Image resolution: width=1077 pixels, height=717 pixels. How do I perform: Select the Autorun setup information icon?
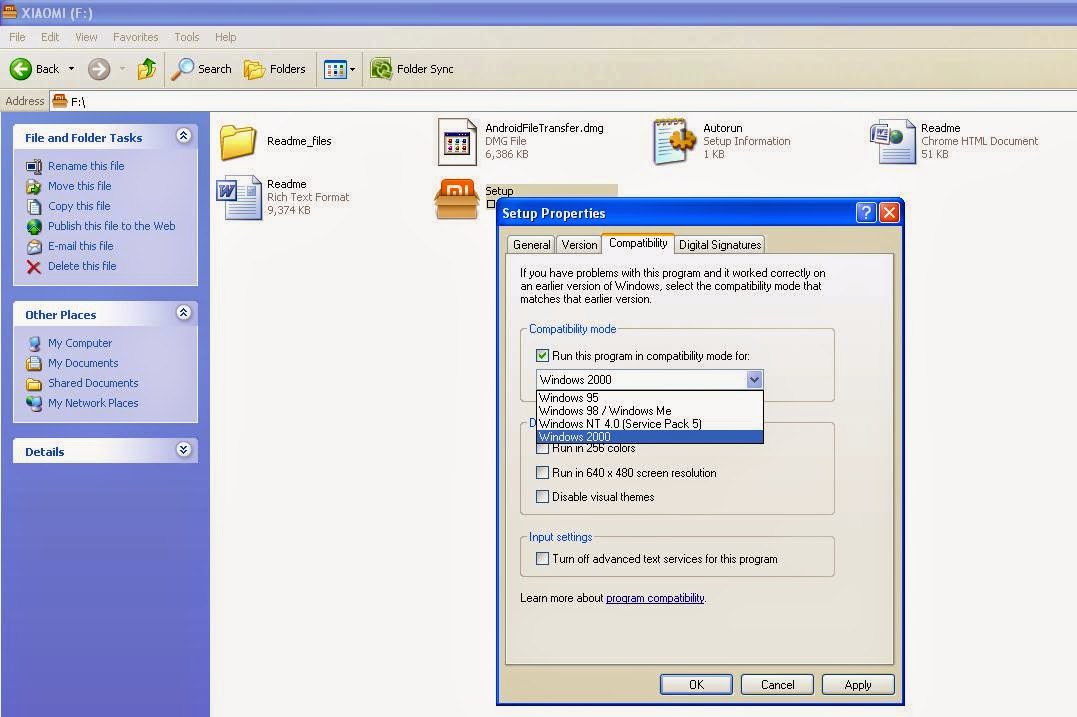(674, 141)
